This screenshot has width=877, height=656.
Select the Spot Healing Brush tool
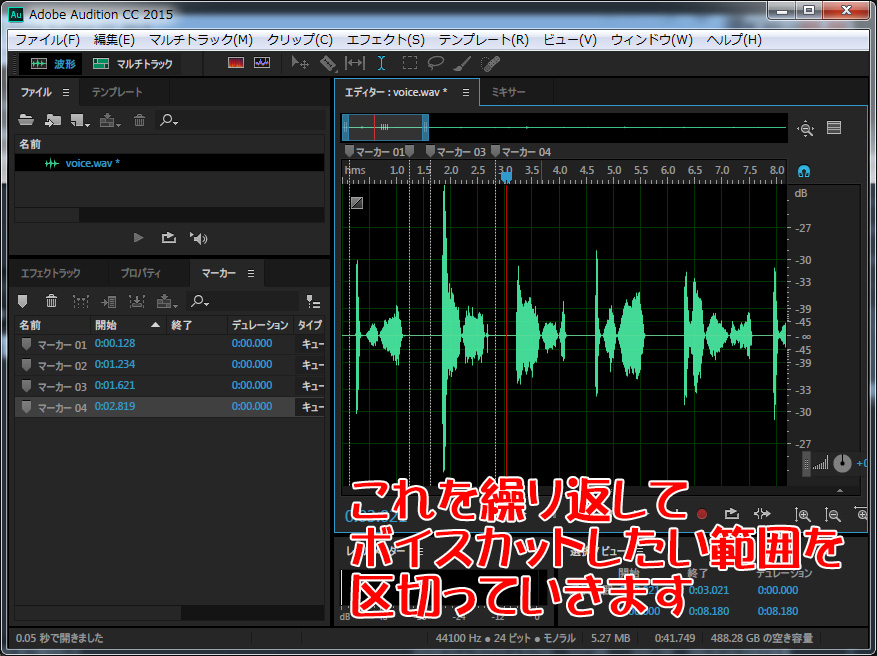pyautogui.click(x=490, y=63)
